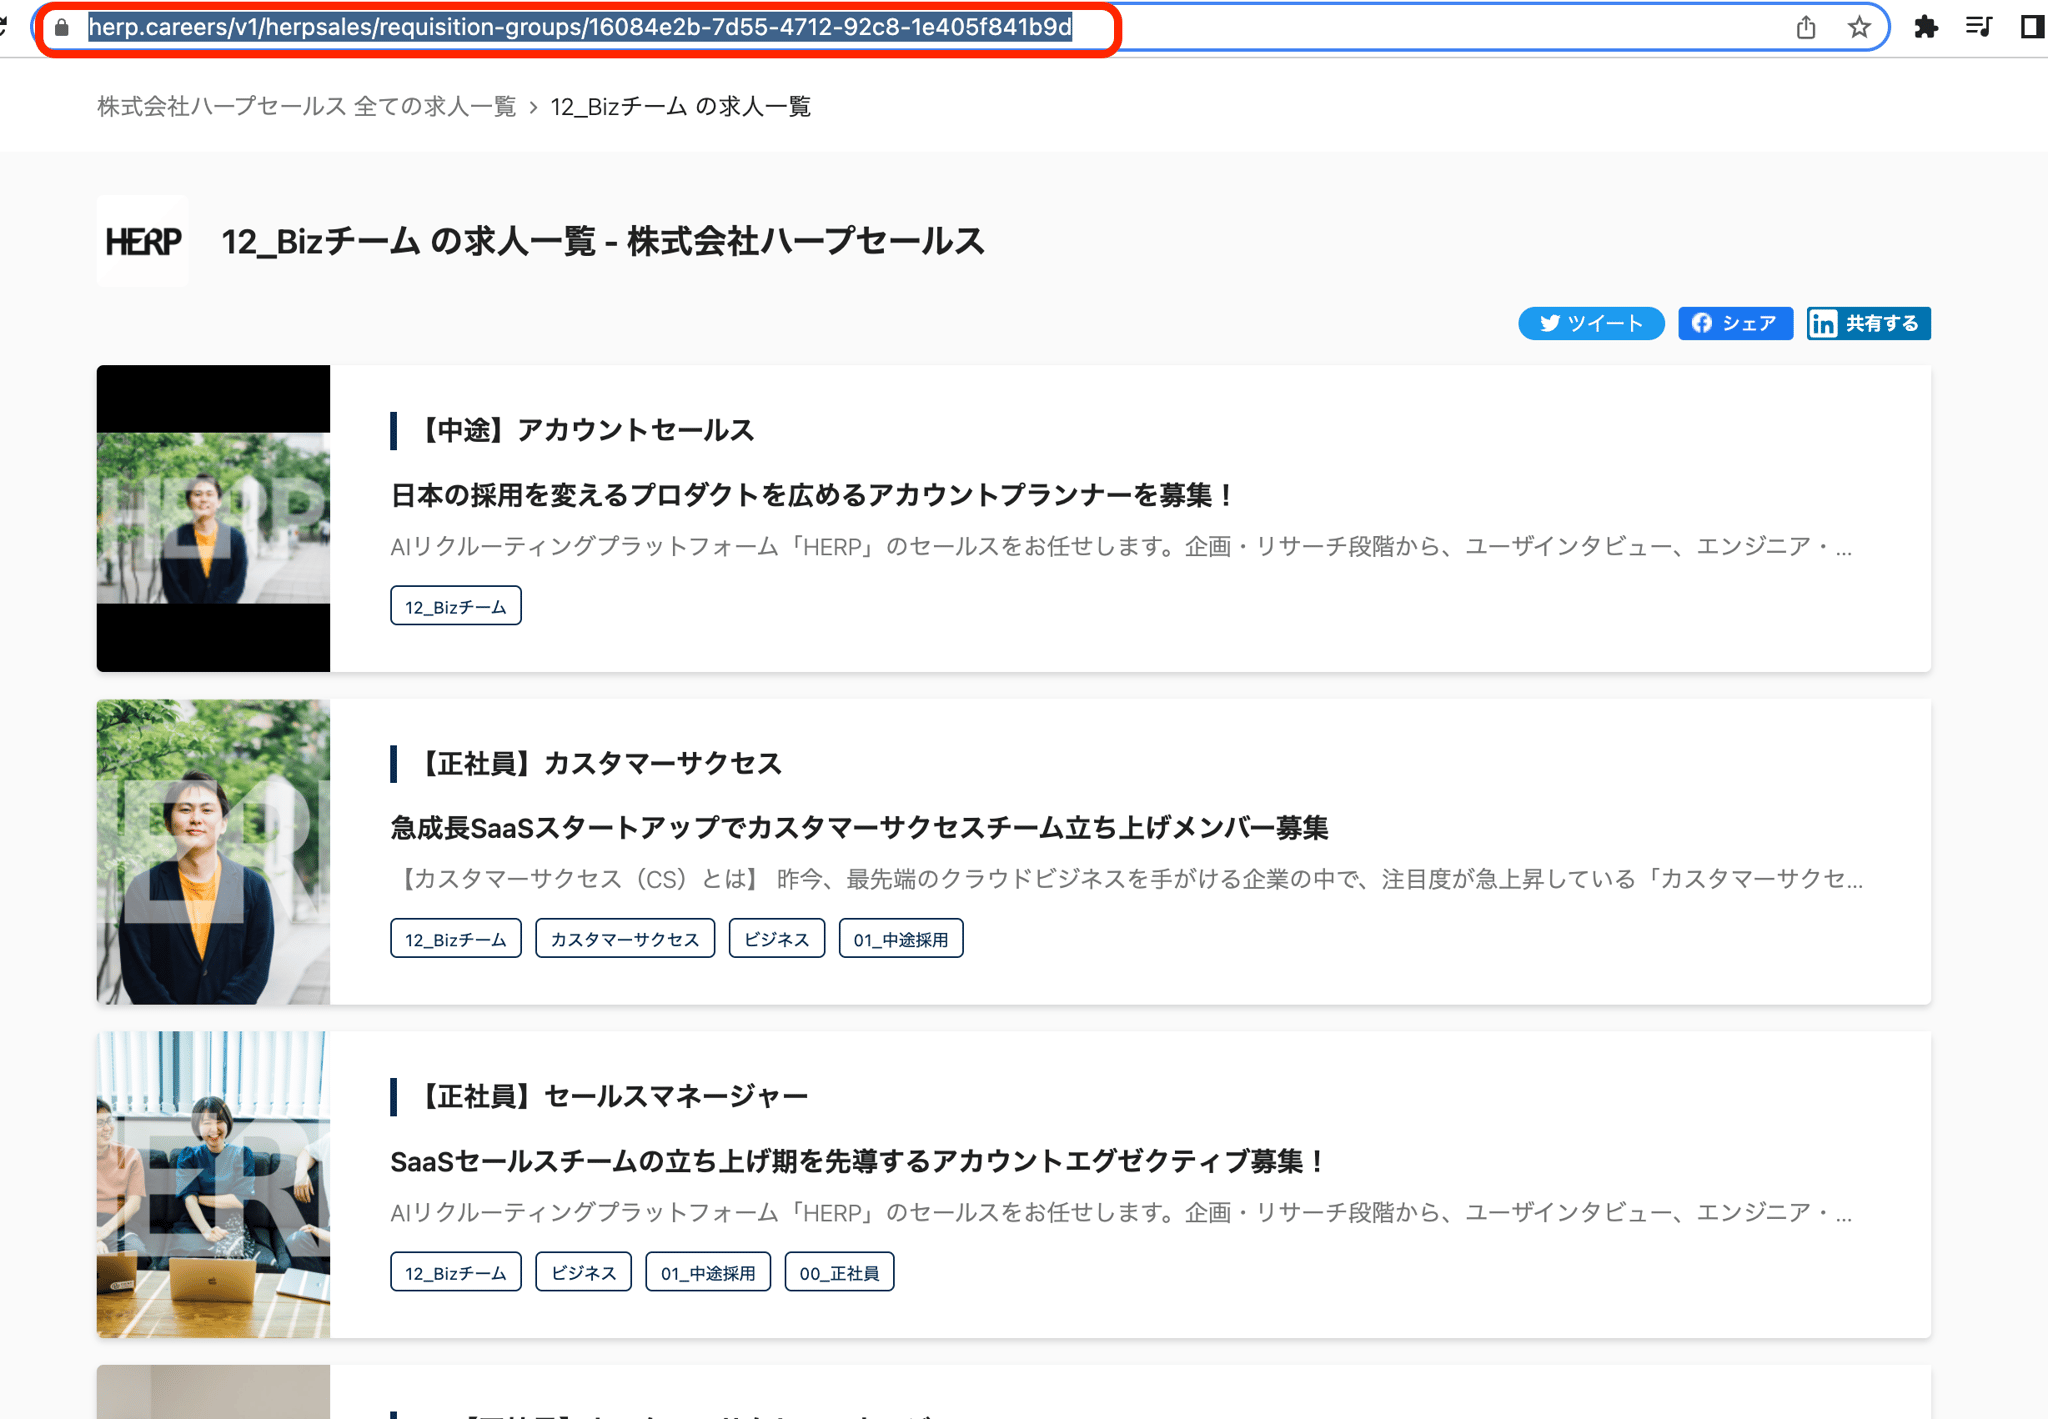Select the 00_正社員 tag

(x=840, y=1272)
